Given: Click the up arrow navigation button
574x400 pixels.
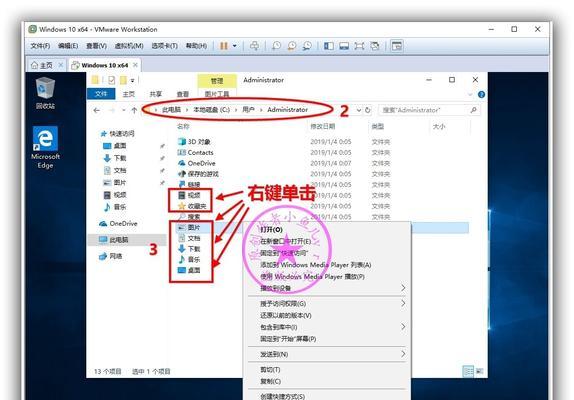Looking at the screenshot, I should tap(134, 110).
